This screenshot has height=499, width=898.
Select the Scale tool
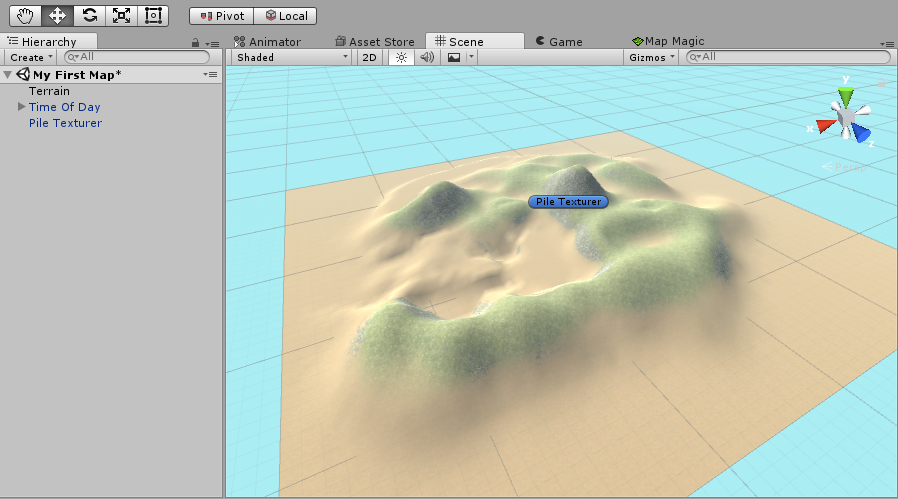[121, 15]
